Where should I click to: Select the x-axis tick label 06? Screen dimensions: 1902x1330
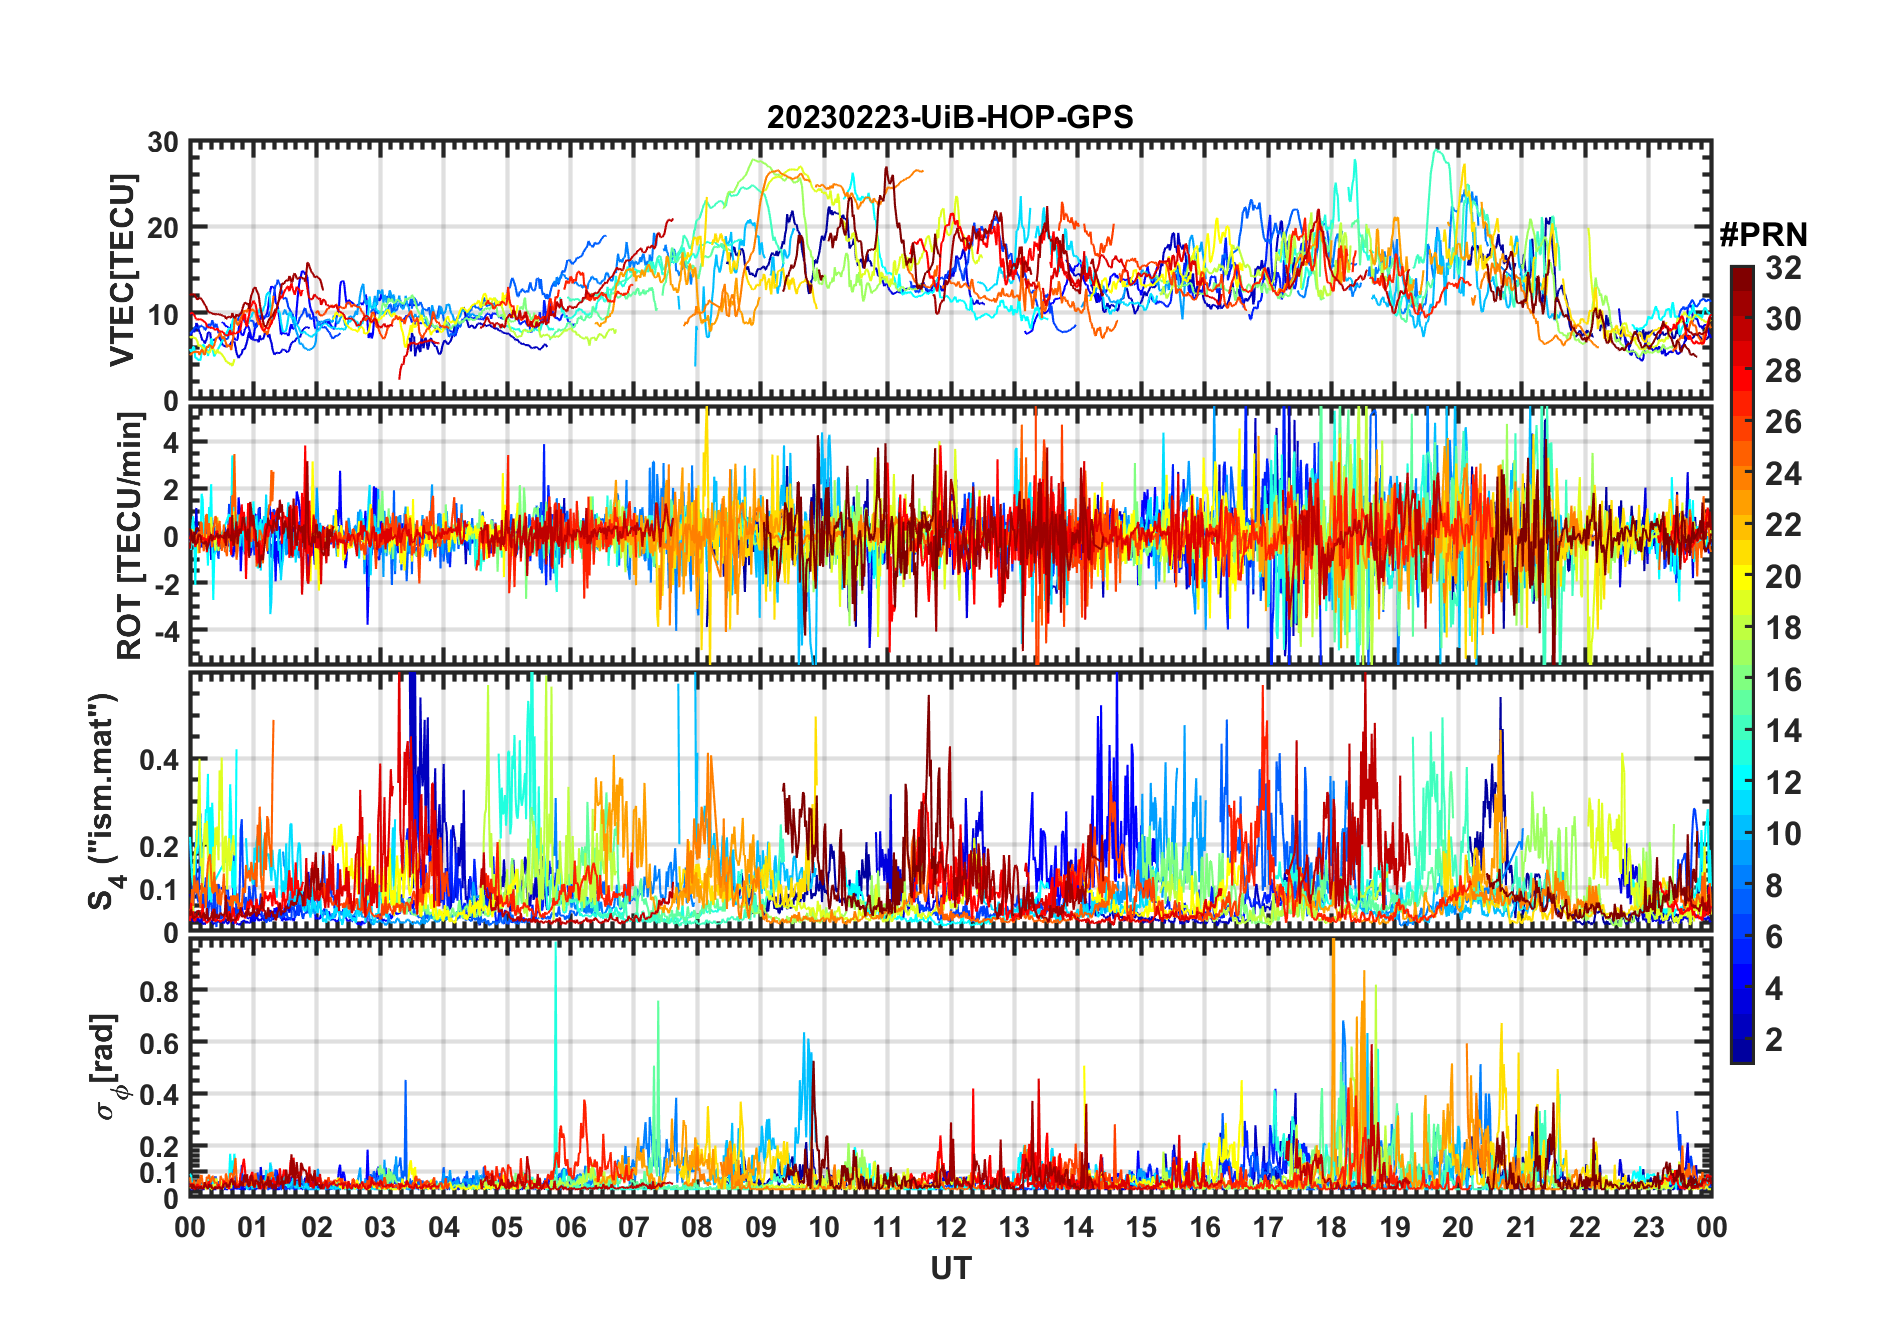570,1227
